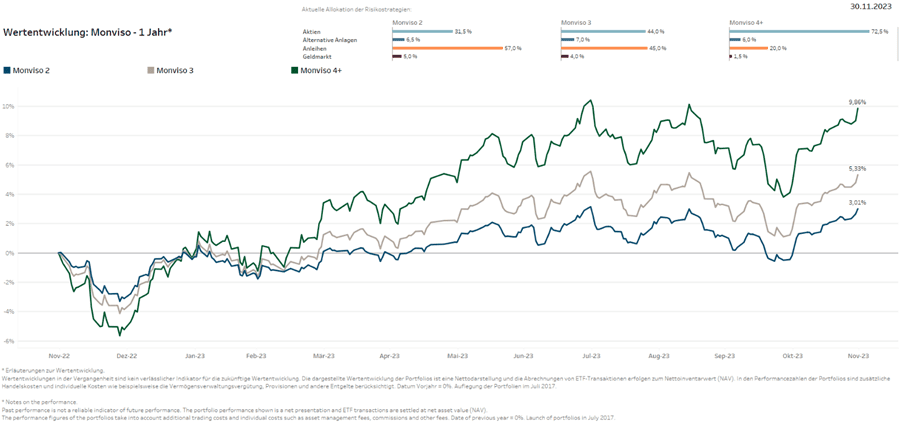Click the 0% y-axis label
The width and height of the screenshot is (900, 426).
click(10, 253)
